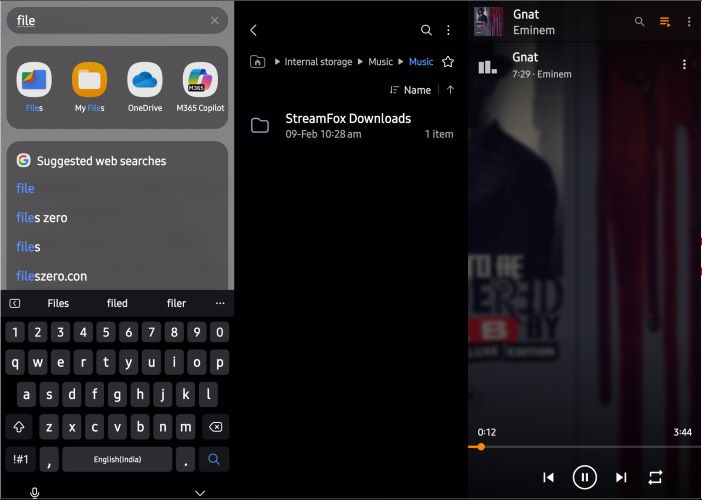Navigate to first Music breadcrumb folder
702x500 pixels.
[x=381, y=62]
